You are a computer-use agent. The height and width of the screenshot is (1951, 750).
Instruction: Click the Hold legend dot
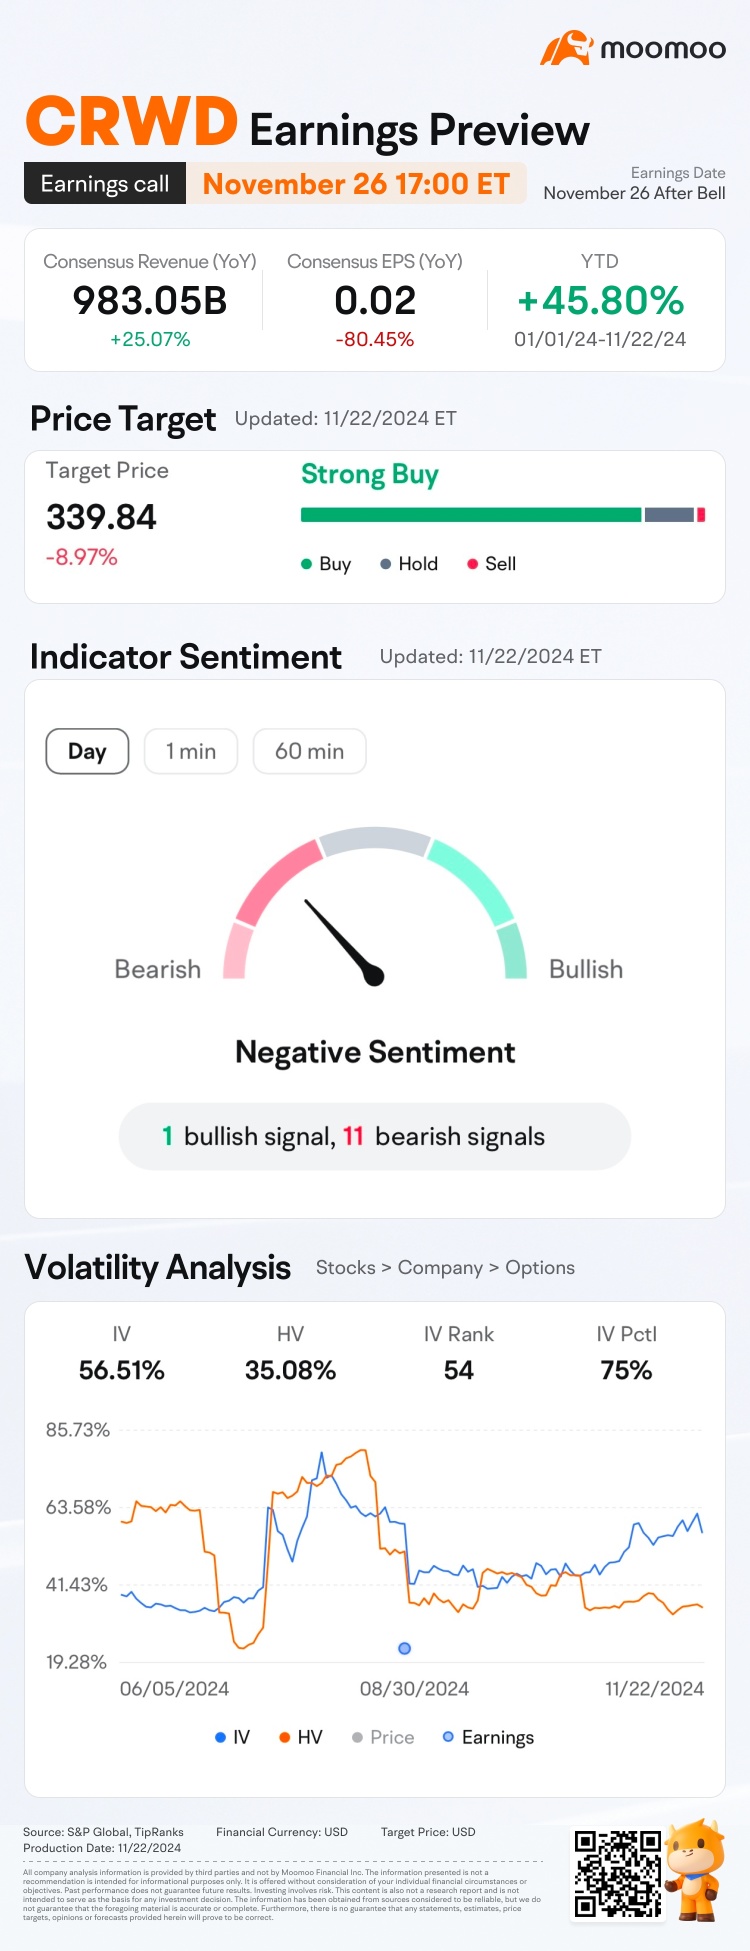(386, 564)
